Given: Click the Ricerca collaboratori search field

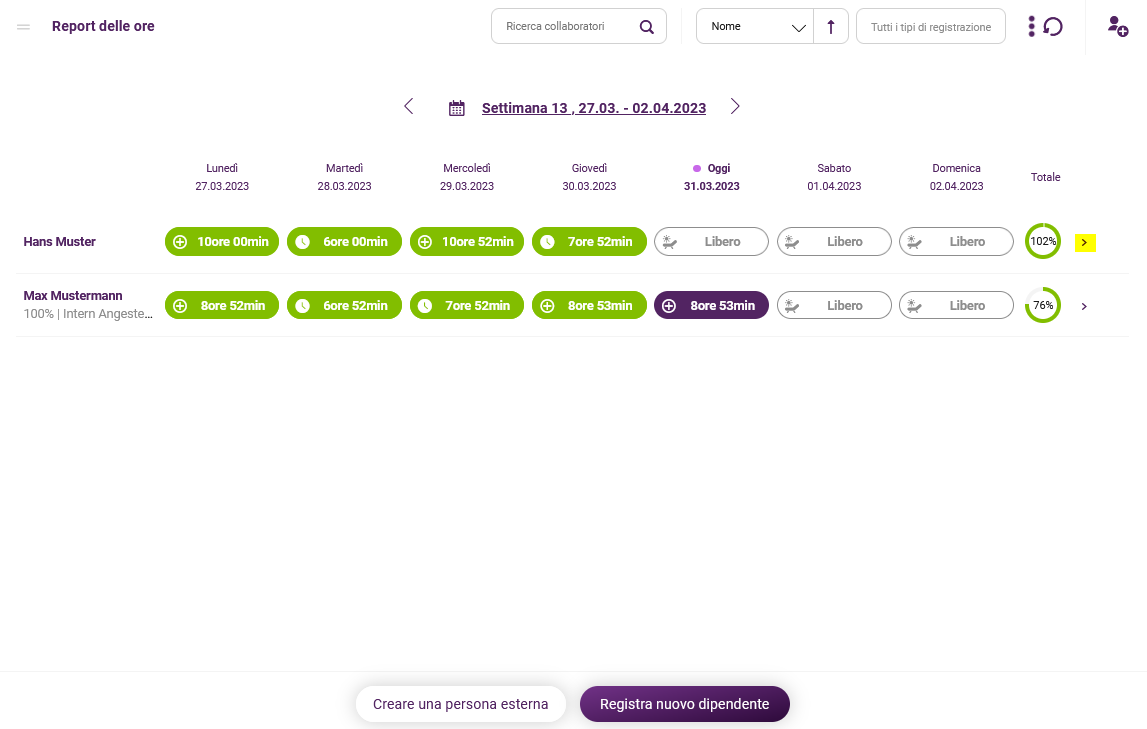Looking at the screenshot, I should click(579, 26).
